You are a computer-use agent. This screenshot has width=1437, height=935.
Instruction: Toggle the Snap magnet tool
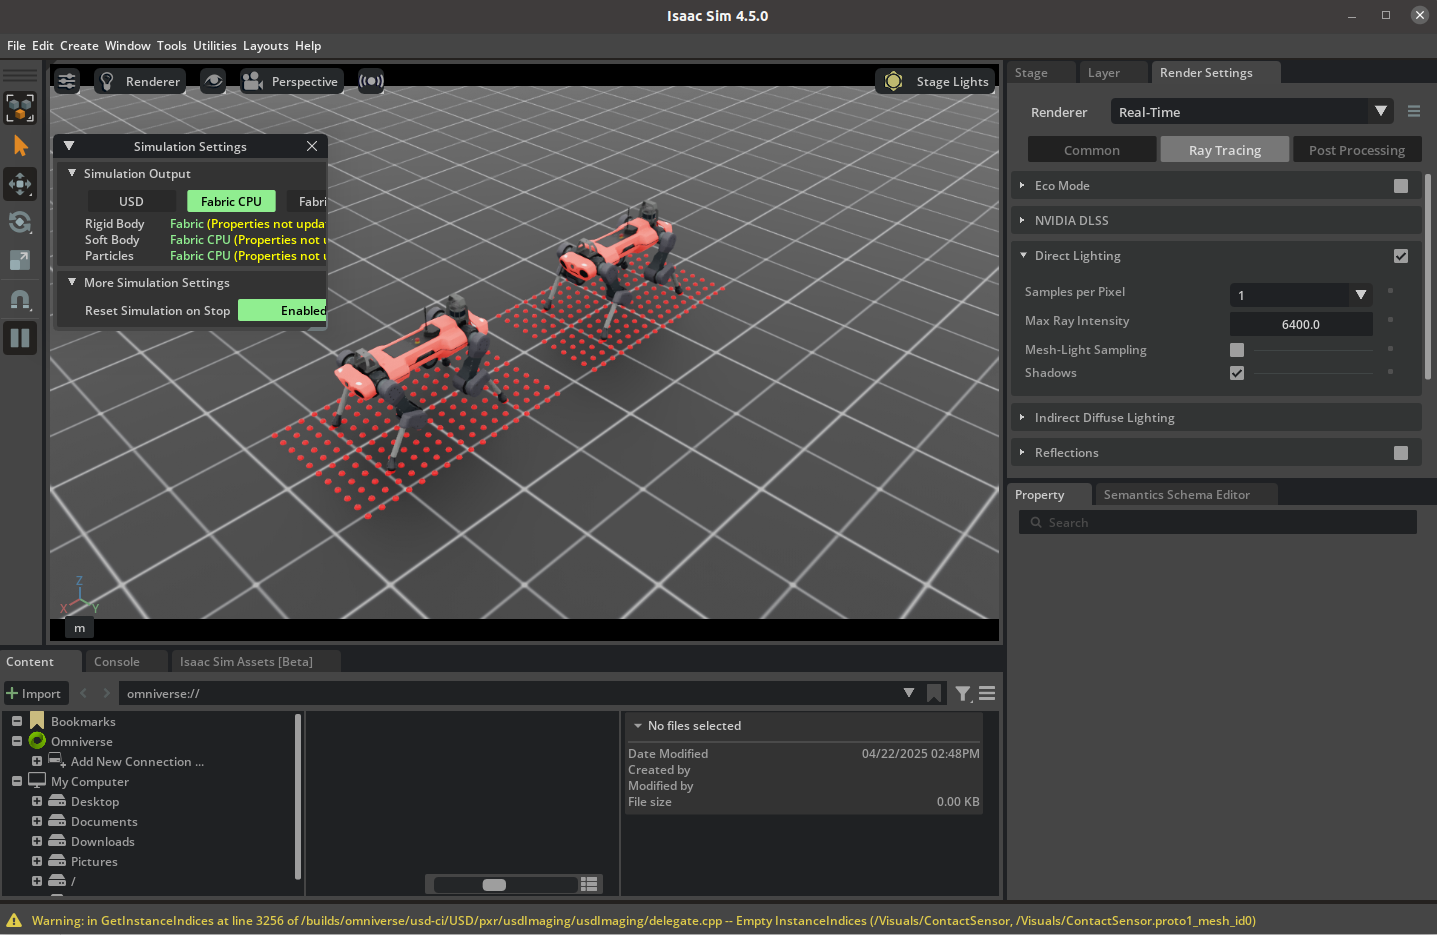[x=20, y=299]
